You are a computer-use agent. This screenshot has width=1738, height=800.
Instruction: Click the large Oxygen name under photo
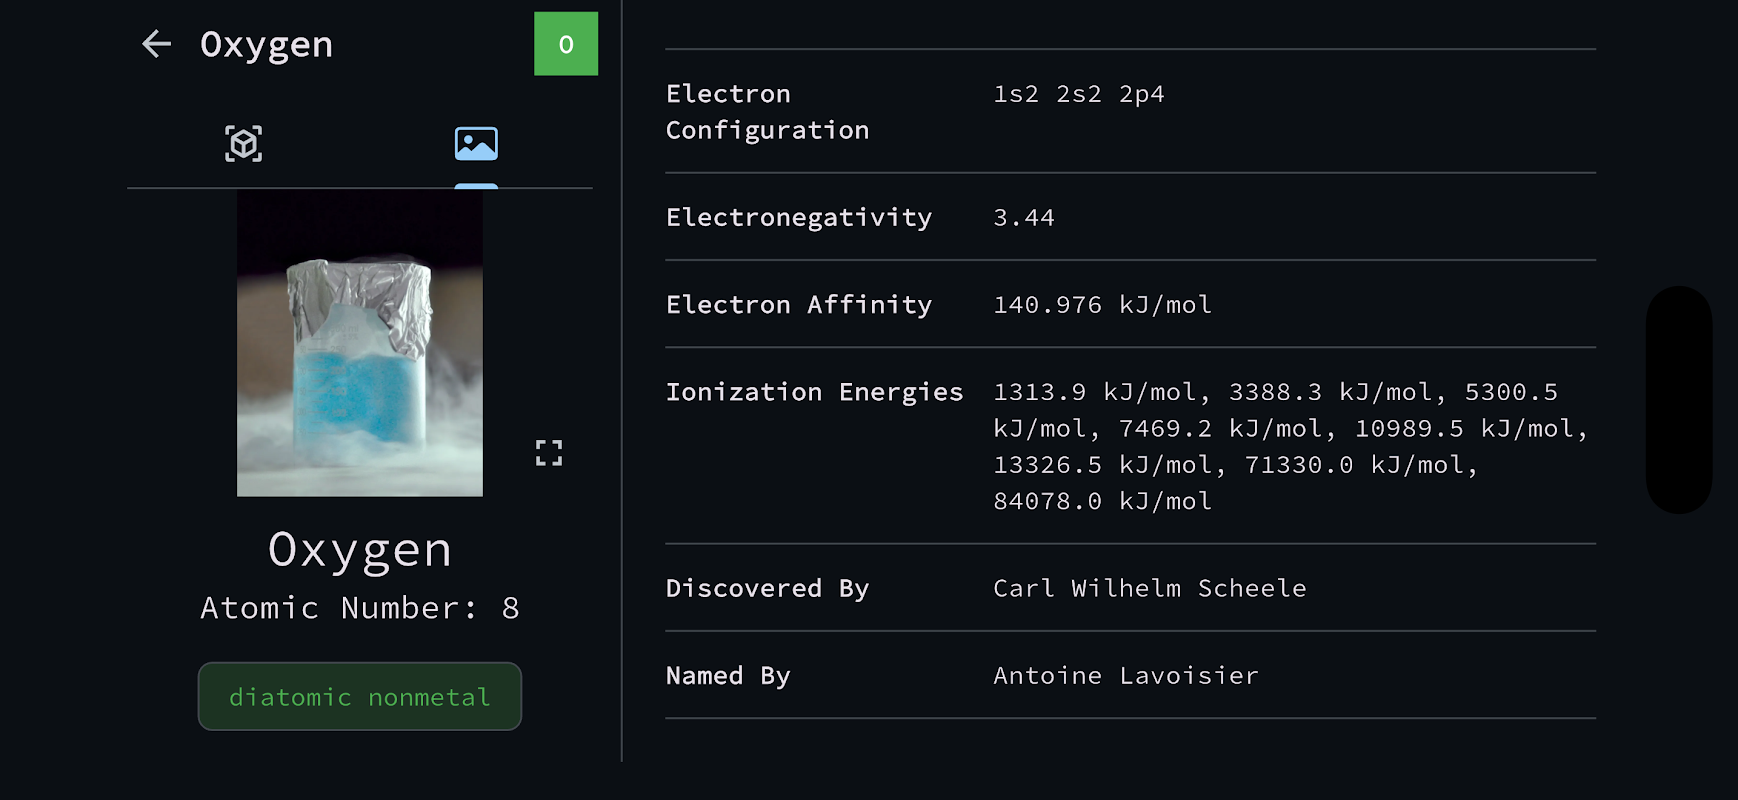[x=360, y=550]
